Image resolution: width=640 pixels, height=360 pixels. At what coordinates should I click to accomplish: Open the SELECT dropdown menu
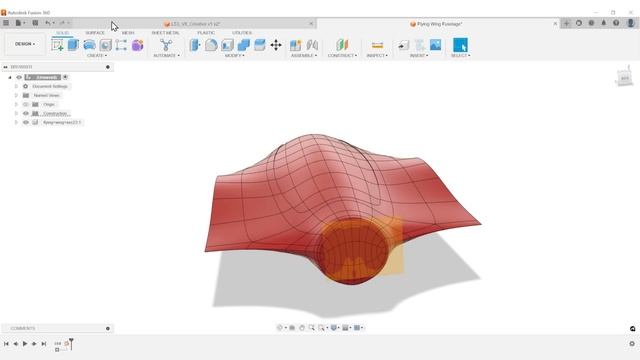pos(460,56)
